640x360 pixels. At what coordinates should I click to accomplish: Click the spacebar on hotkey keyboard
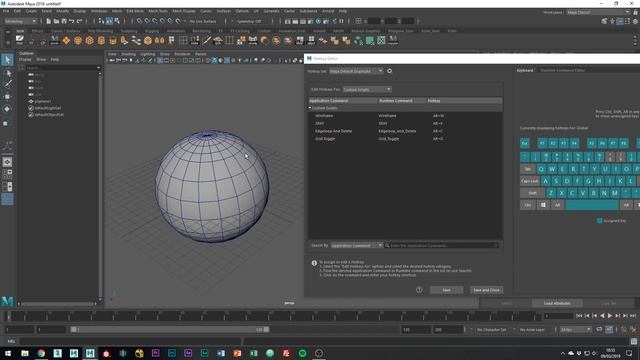tap(591, 205)
